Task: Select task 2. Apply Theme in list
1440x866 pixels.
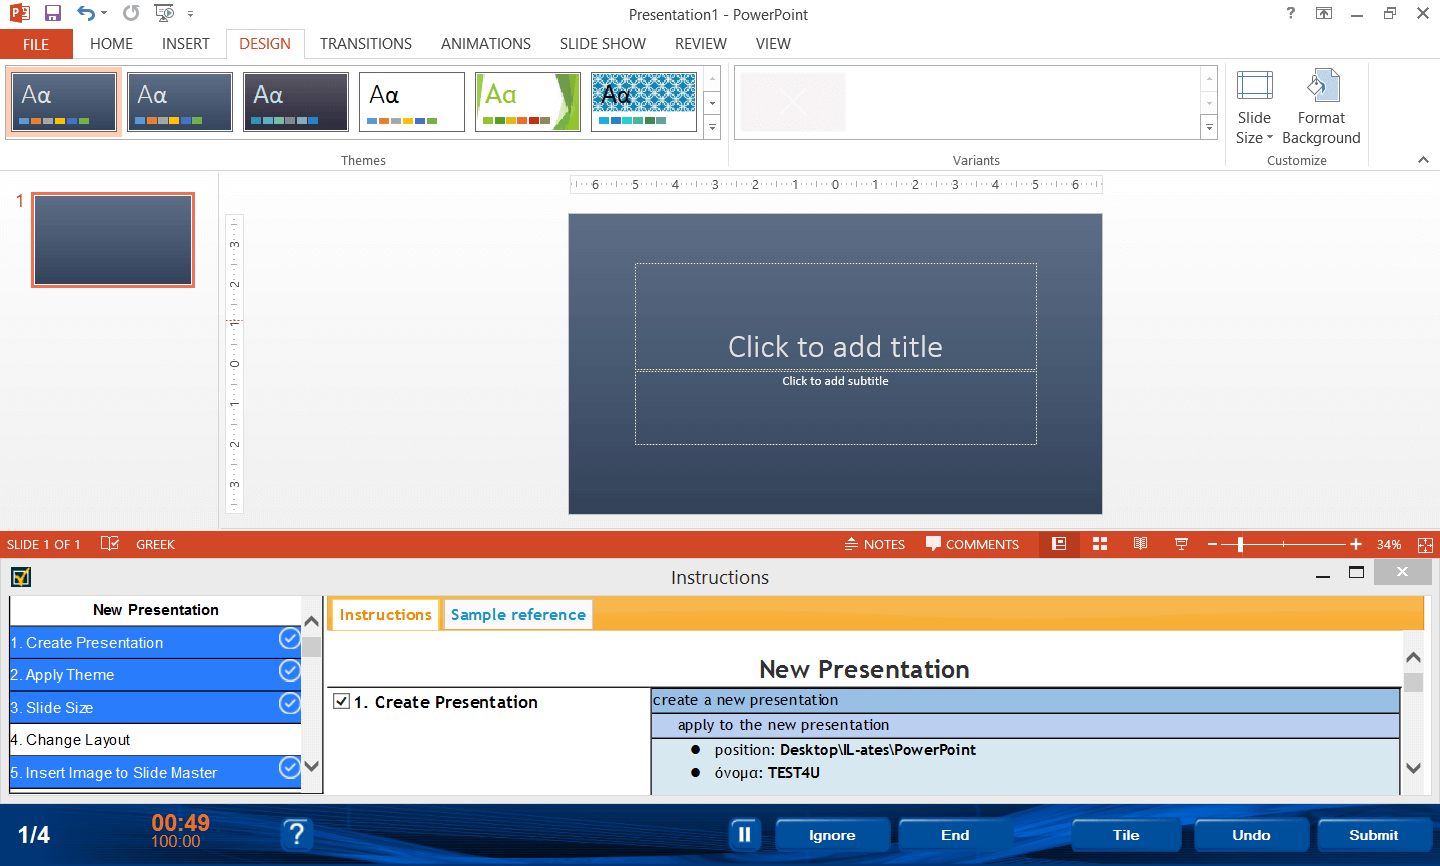Action: click(155, 675)
